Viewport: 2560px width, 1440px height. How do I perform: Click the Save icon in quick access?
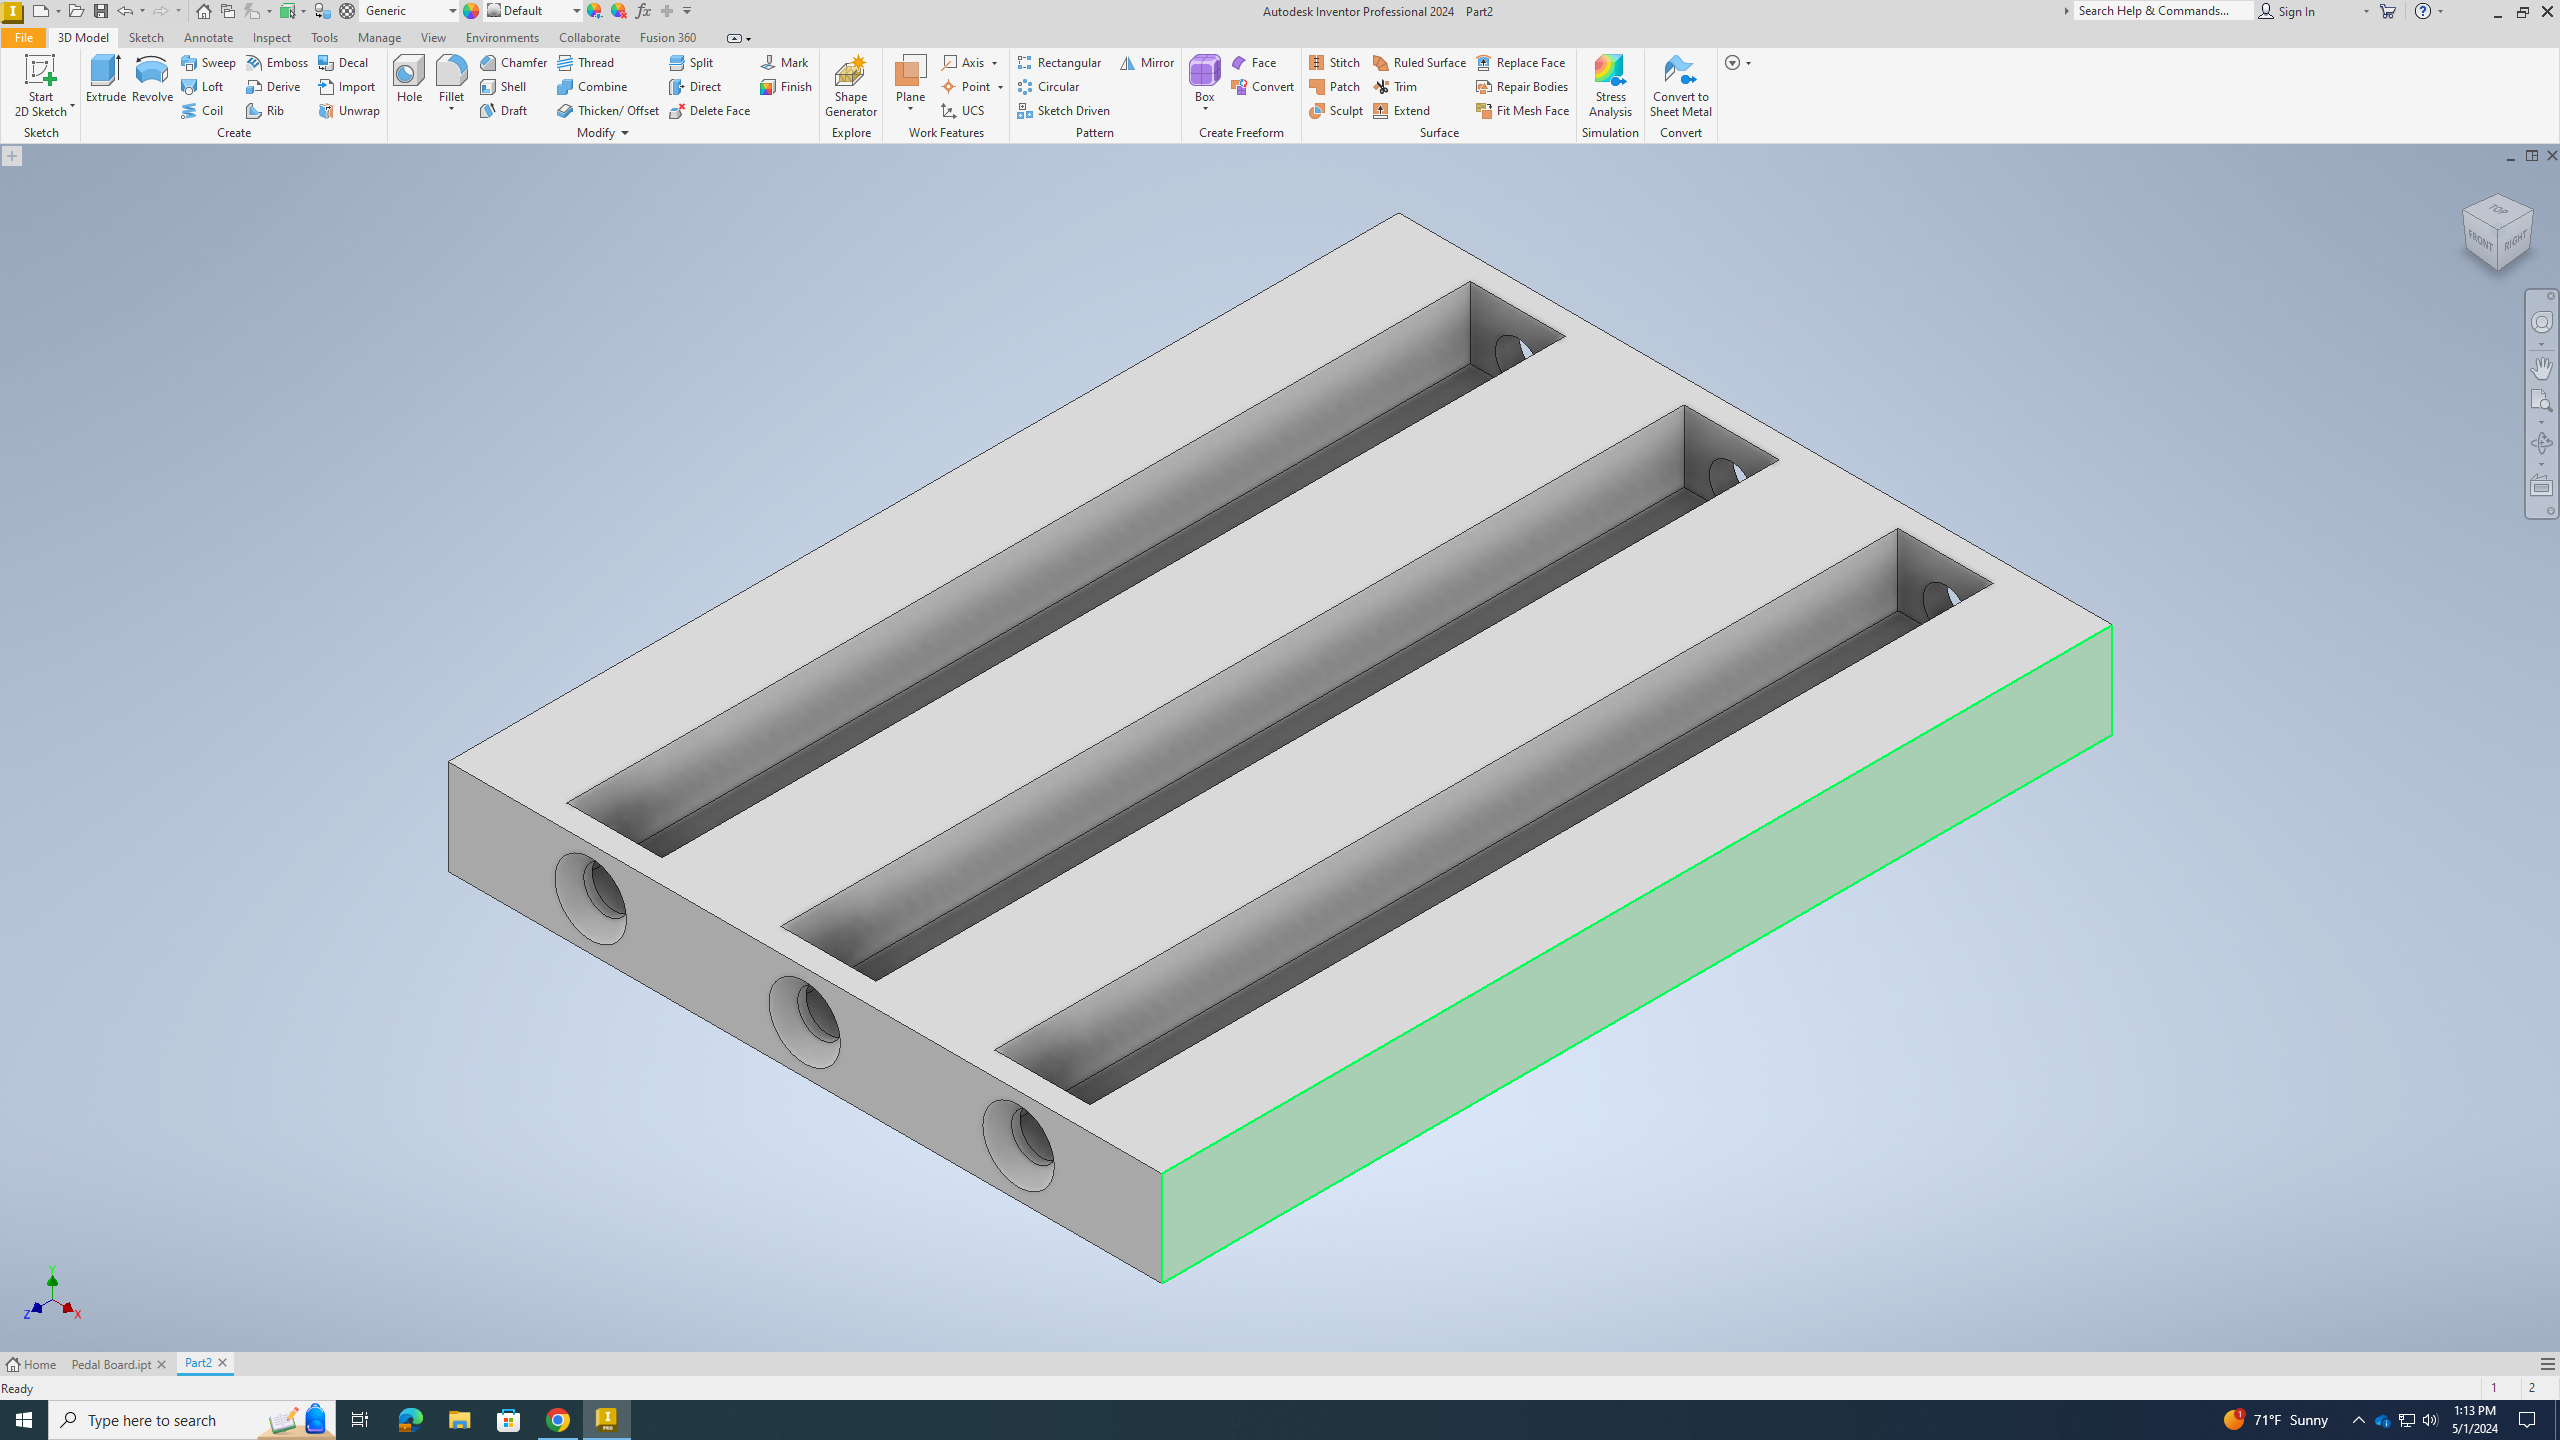[x=101, y=11]
